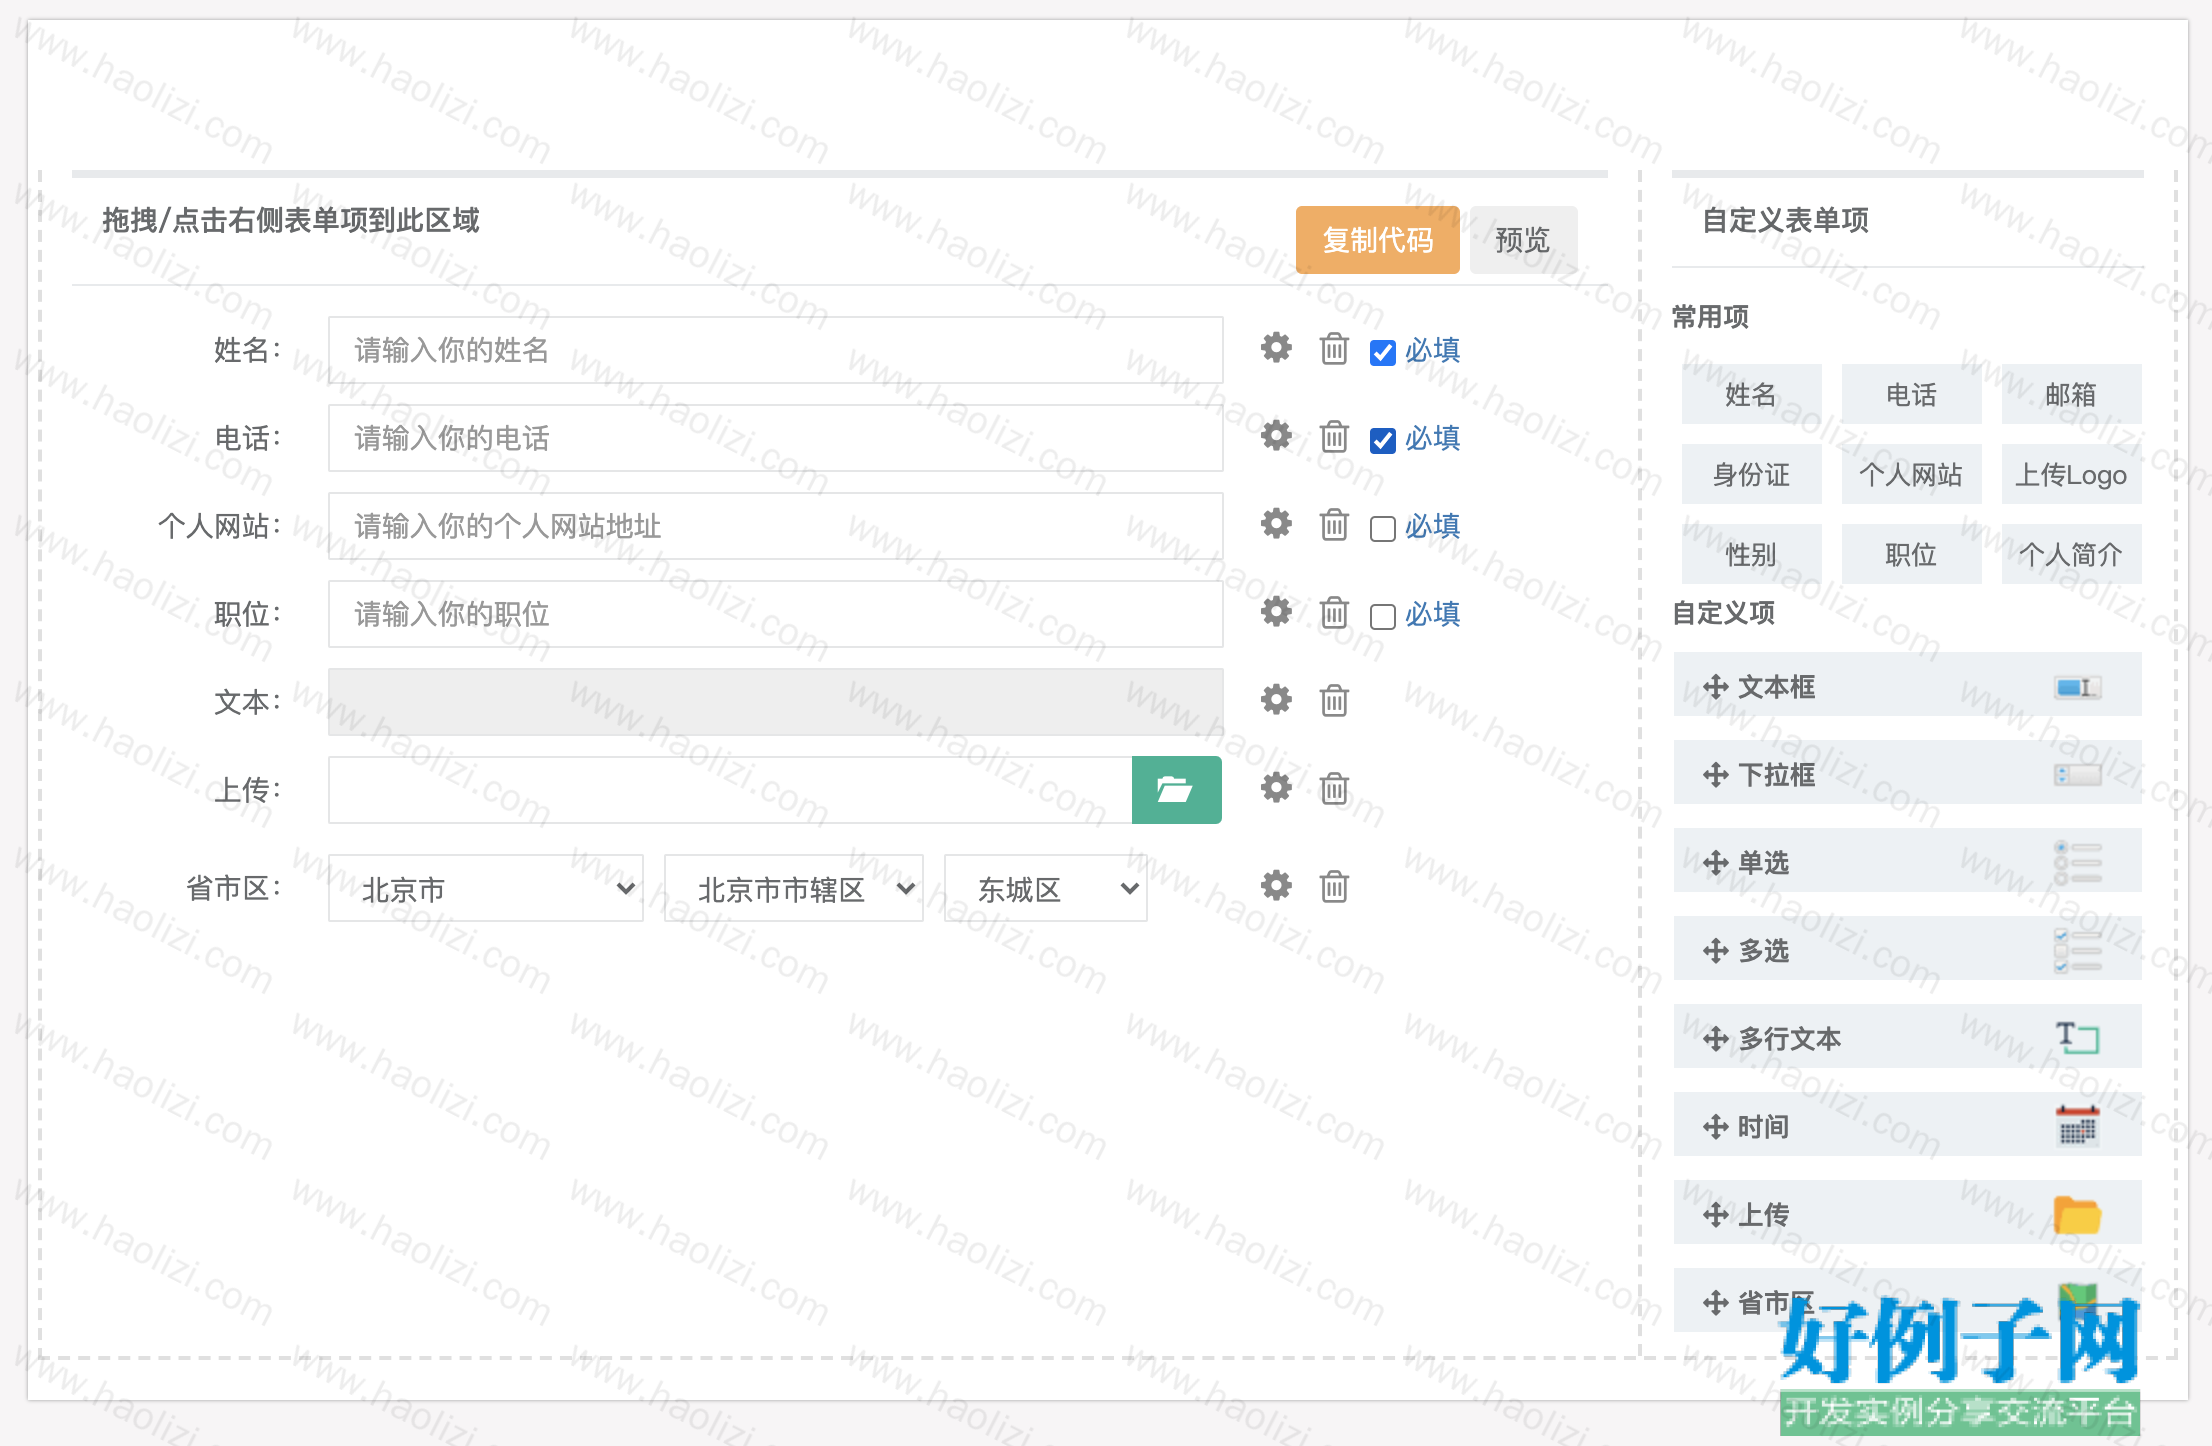The height and width of the screenshot is (1446, 2212).
Task: Open settings gear for 职位 row
Action: (x=1276, y=612)
